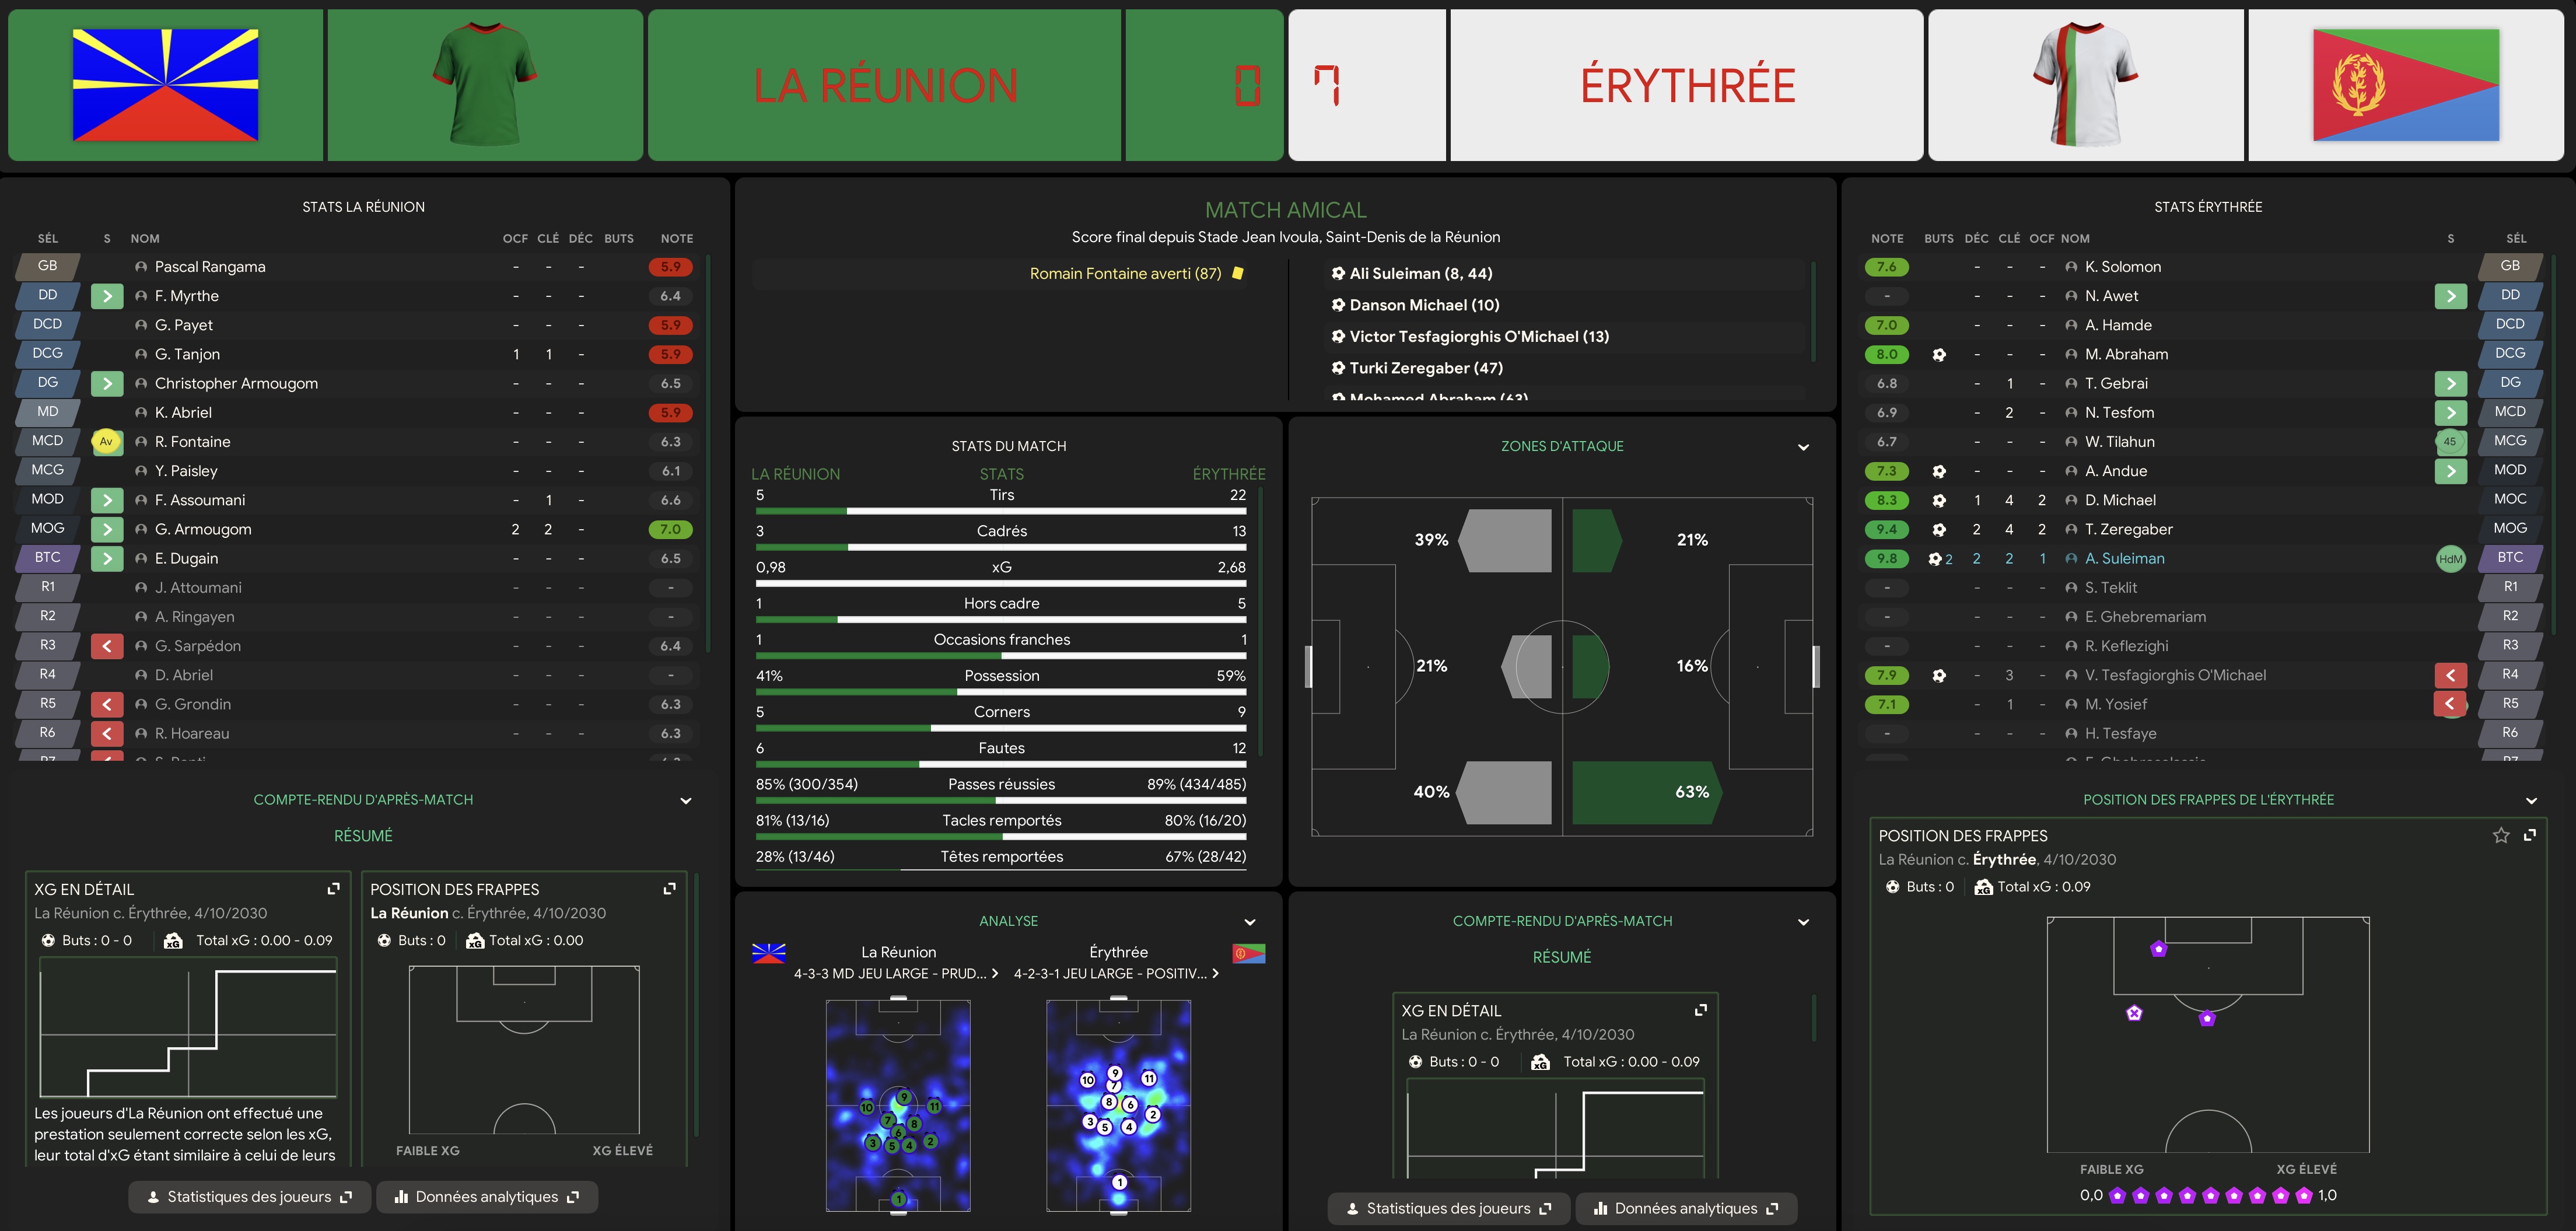Click substitution icon next to F. Assoumani
This screenshot has height=1231, width=2576.
click(x=107, y=500)
